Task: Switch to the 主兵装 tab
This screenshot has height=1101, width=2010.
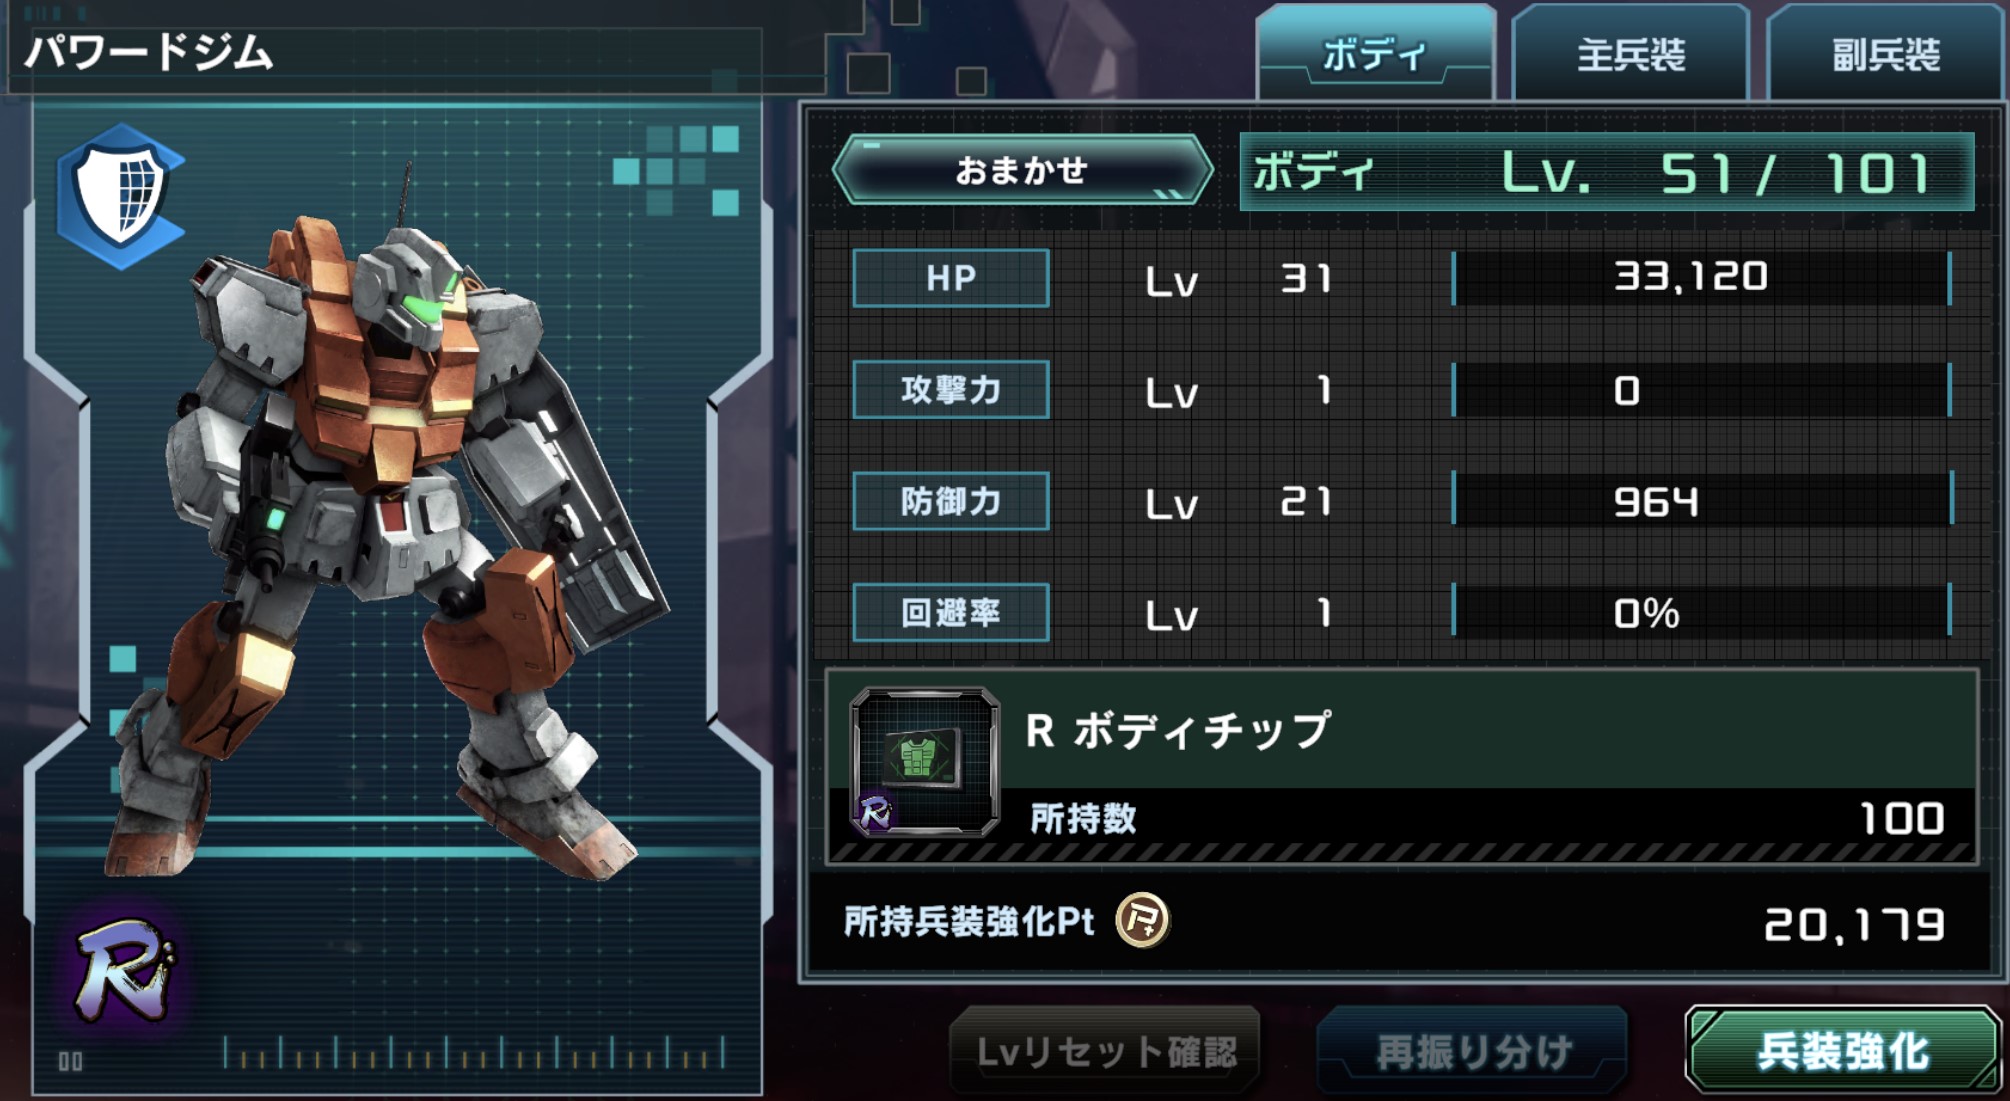Action: 1631,53
